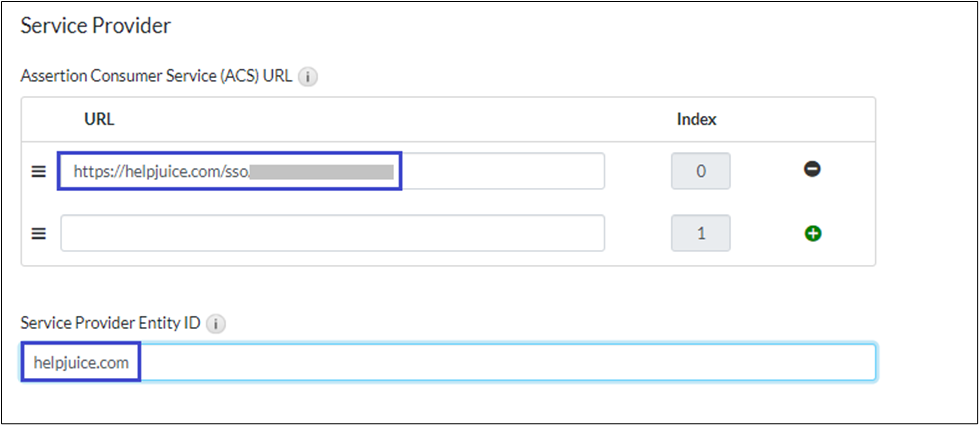Grab the drag handle of the helpjuice URL row
Screen dimensions: 979x425
[39, 171]
